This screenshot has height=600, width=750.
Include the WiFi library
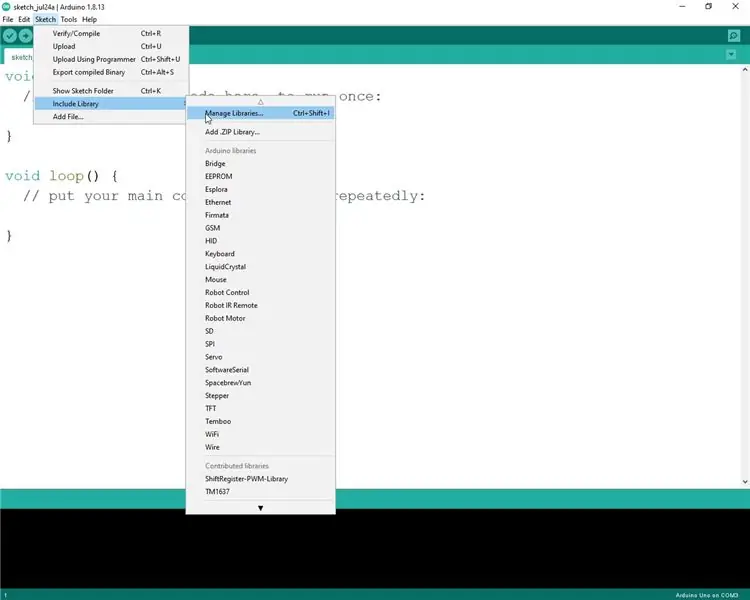coord(260,434)
